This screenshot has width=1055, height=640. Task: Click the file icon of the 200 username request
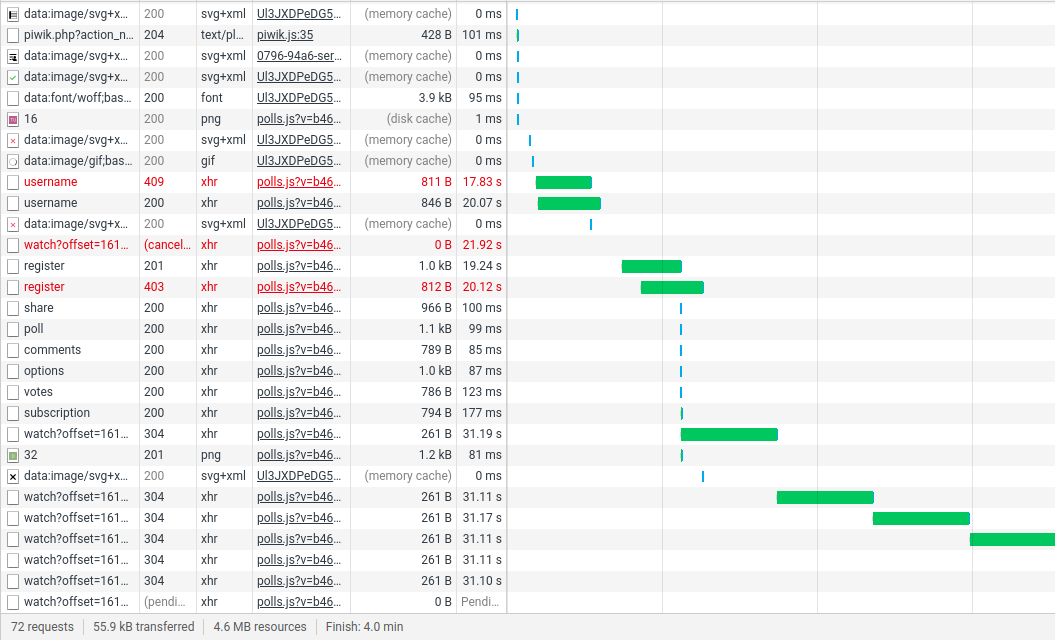pos(13,203)
